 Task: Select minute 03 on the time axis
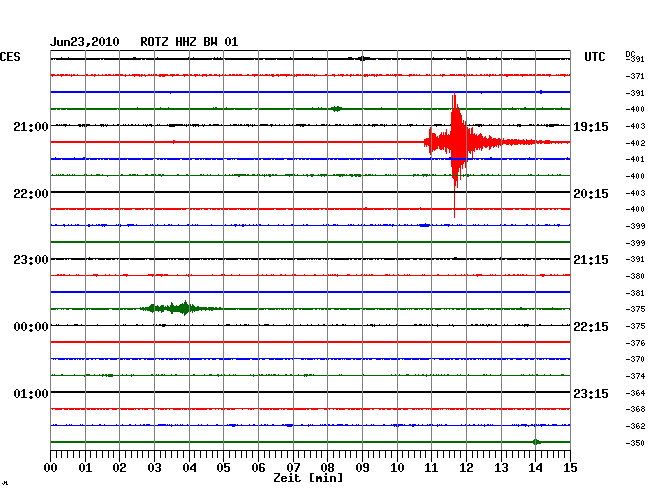click(x=154, y=468)
